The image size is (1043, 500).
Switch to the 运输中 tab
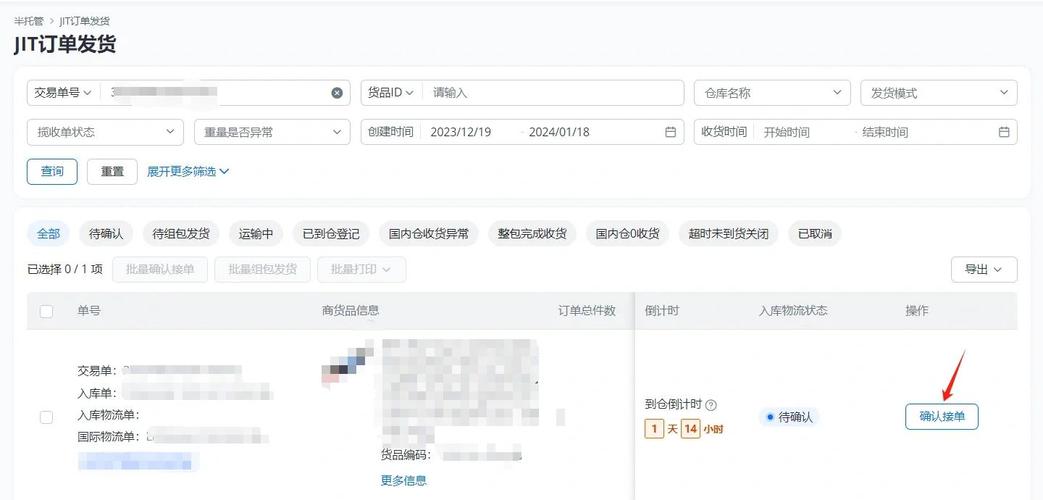point(256,234)
